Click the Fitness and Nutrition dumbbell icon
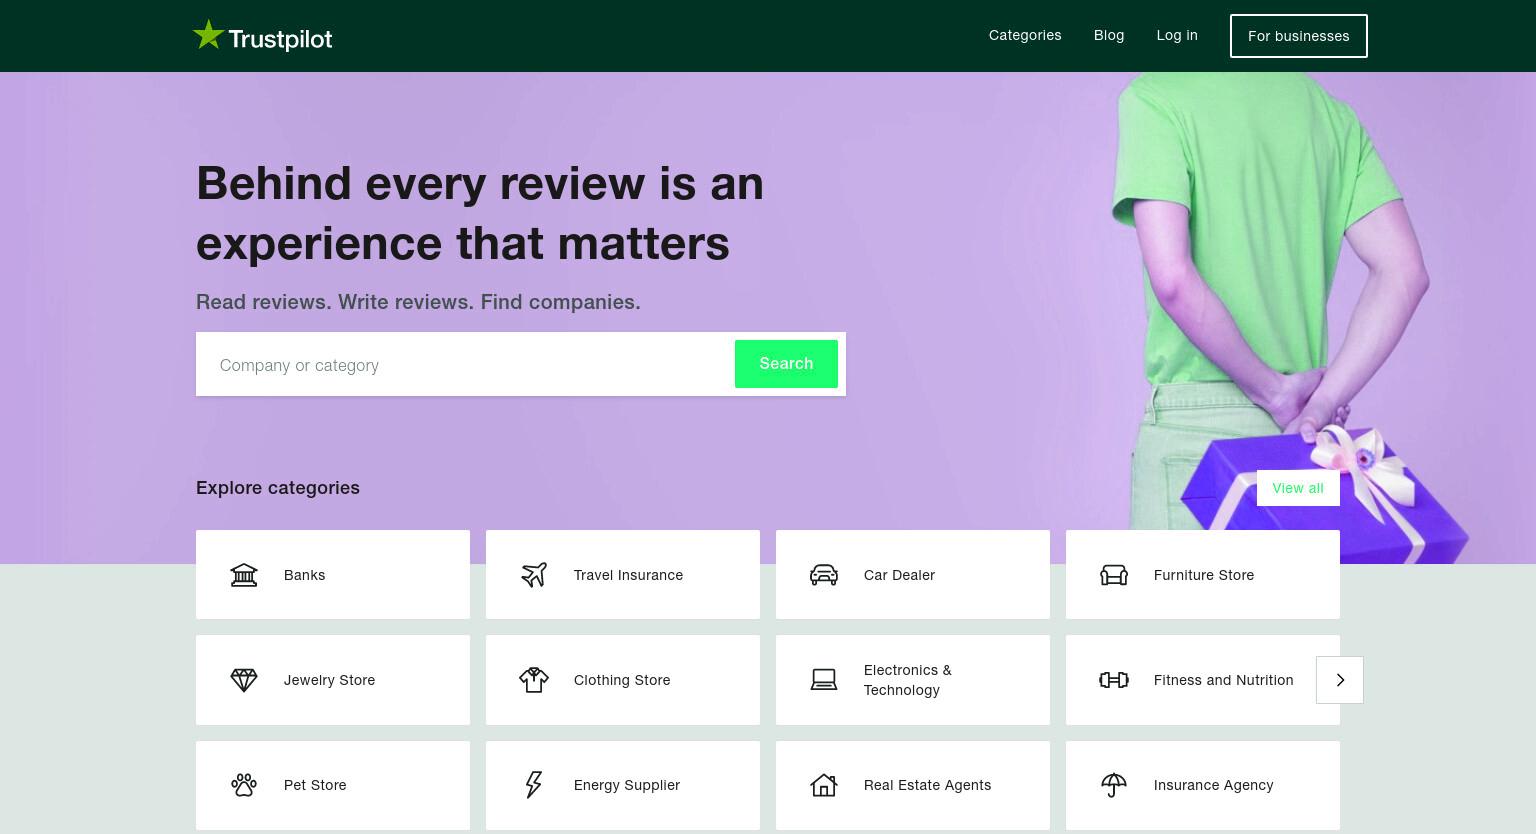 (1114, 680)
